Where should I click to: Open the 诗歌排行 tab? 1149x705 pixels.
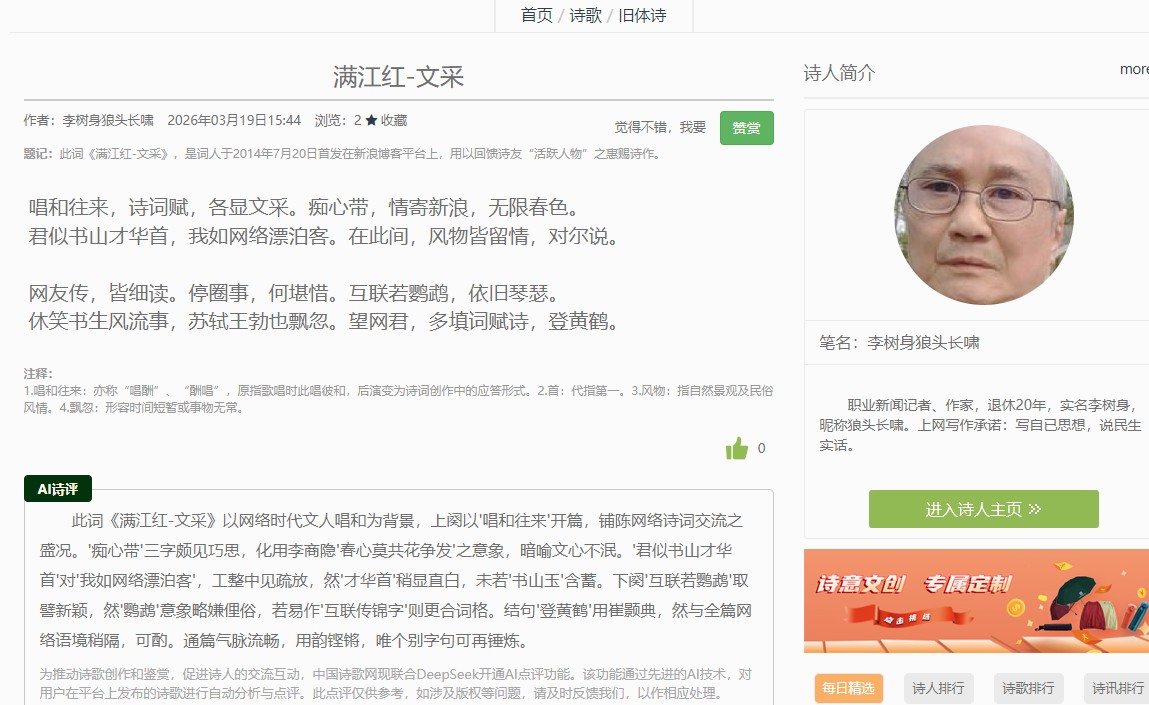[1028, 688]
